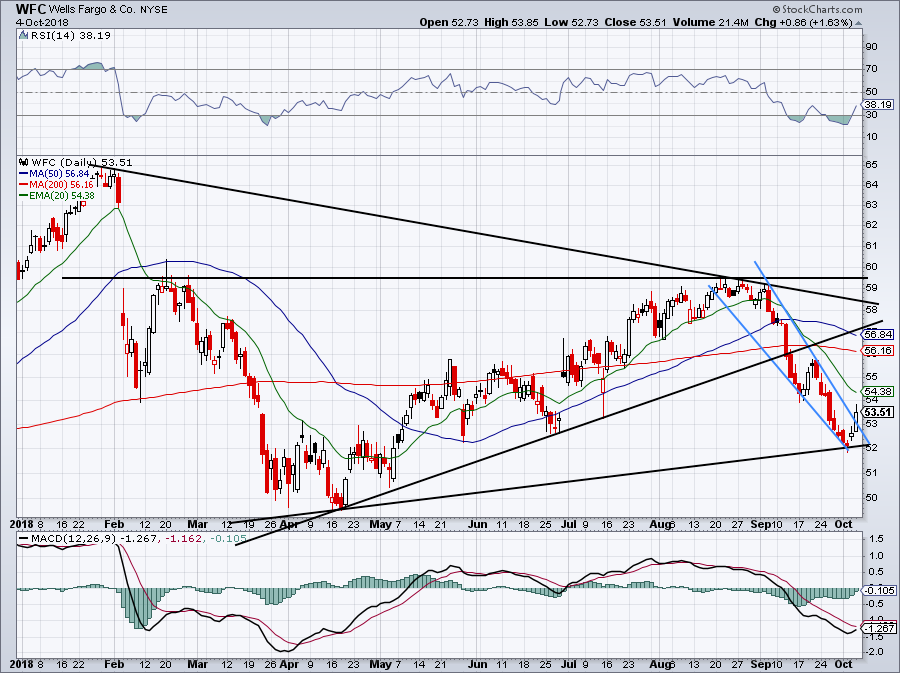This screenshot has height=673, width=900.
Task: Click the MA(200) 56.16 legend label
Action: (x=62, y=185)
